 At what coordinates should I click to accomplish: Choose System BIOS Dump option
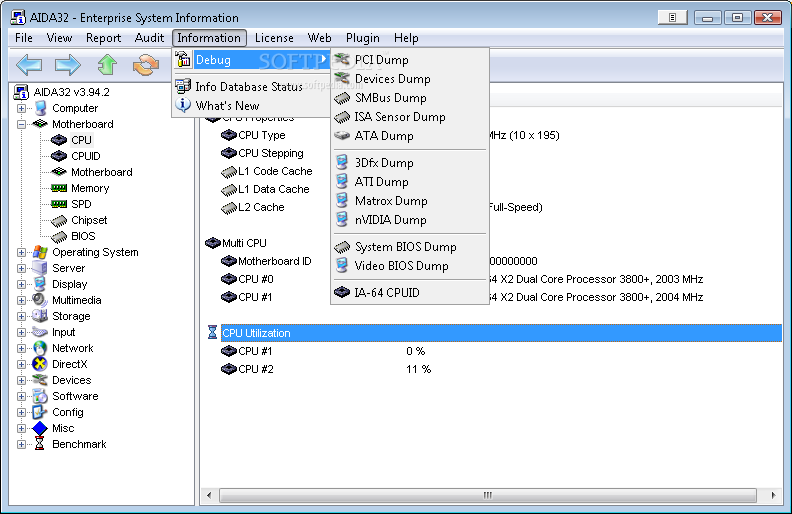(410, 247)
